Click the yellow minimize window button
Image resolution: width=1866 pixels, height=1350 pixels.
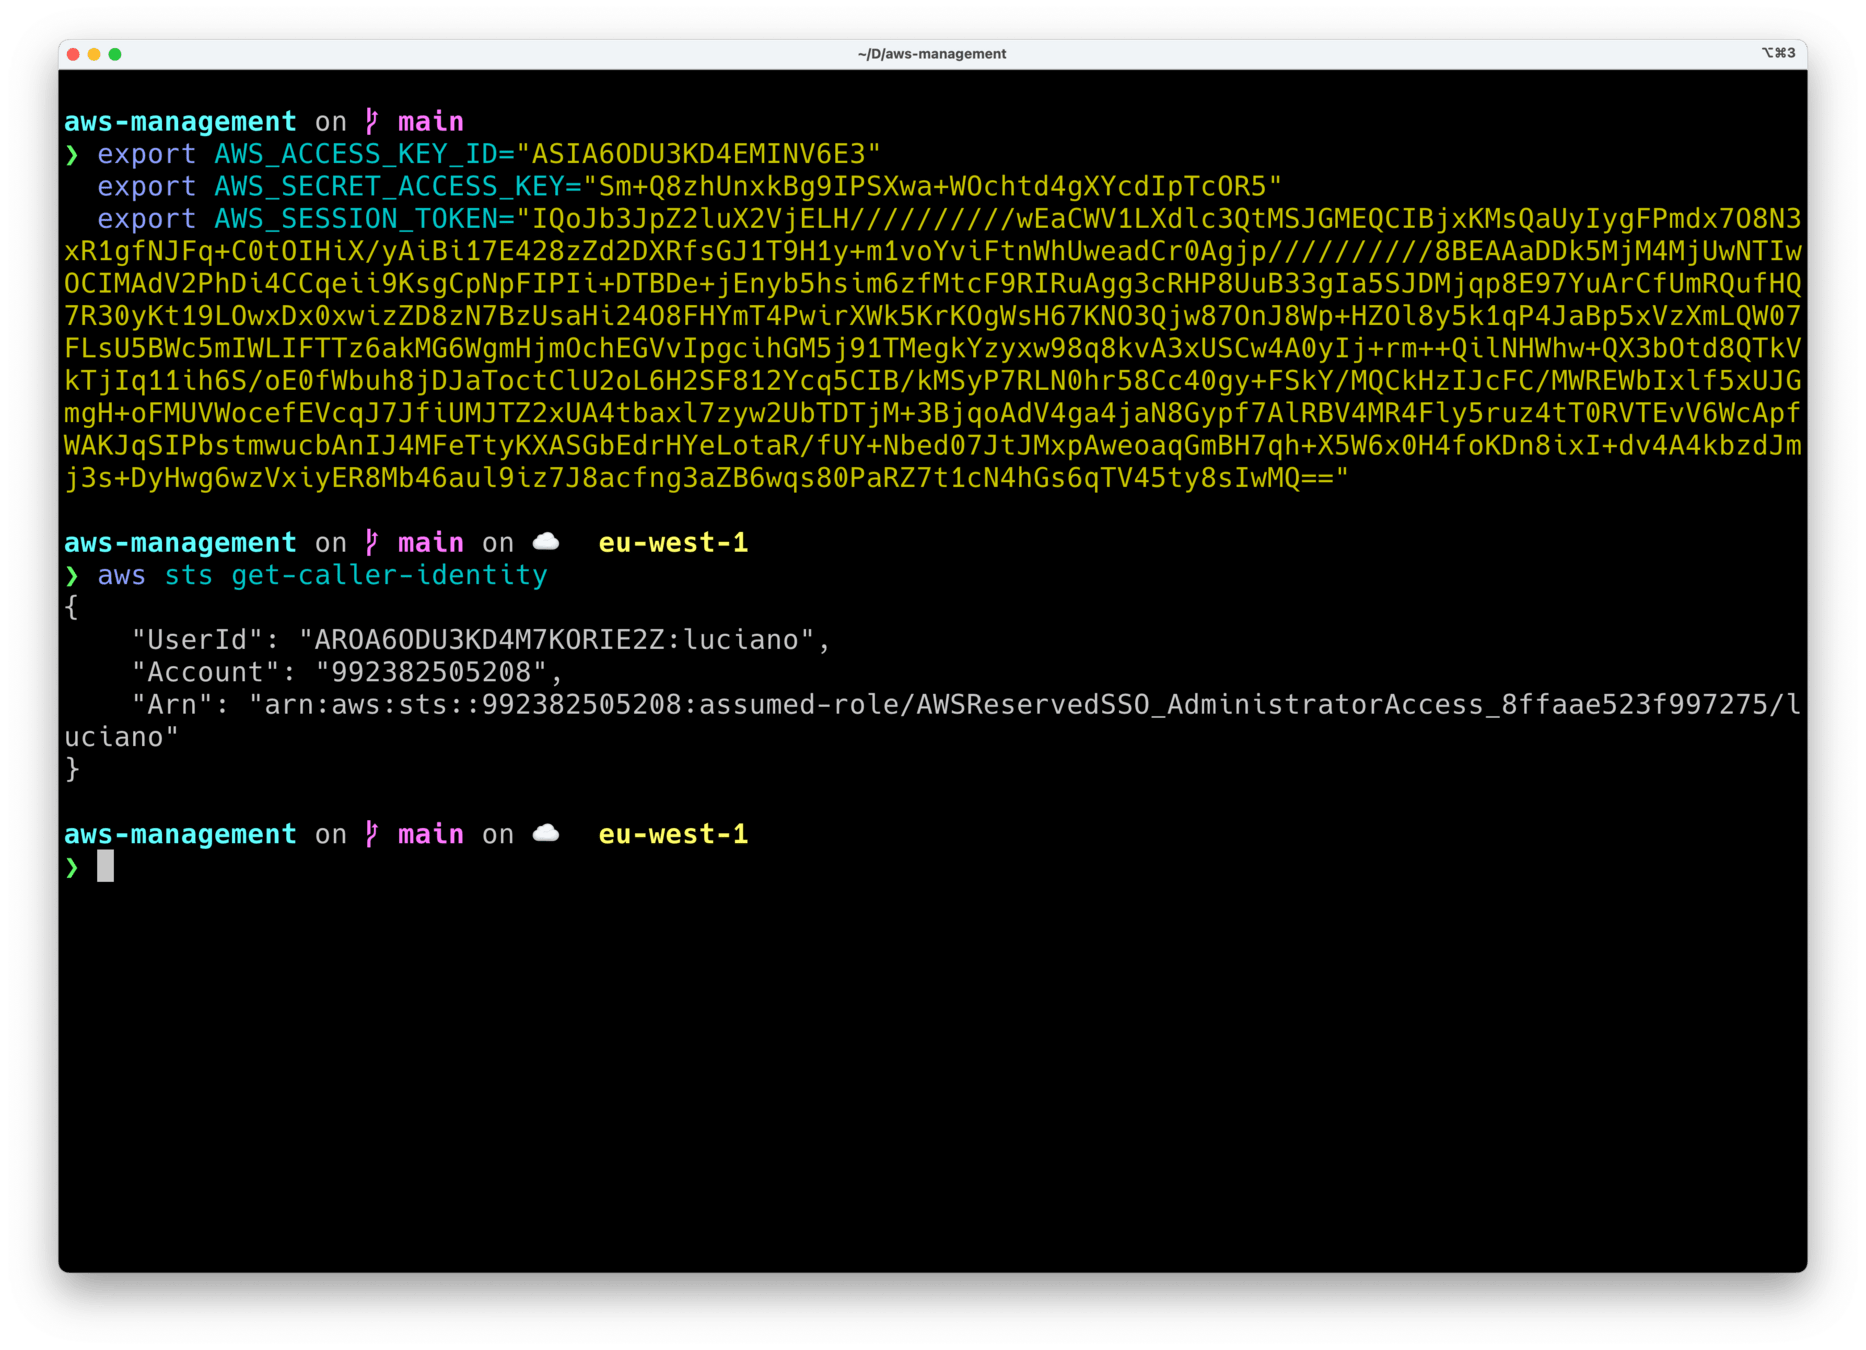coord(94,54)
